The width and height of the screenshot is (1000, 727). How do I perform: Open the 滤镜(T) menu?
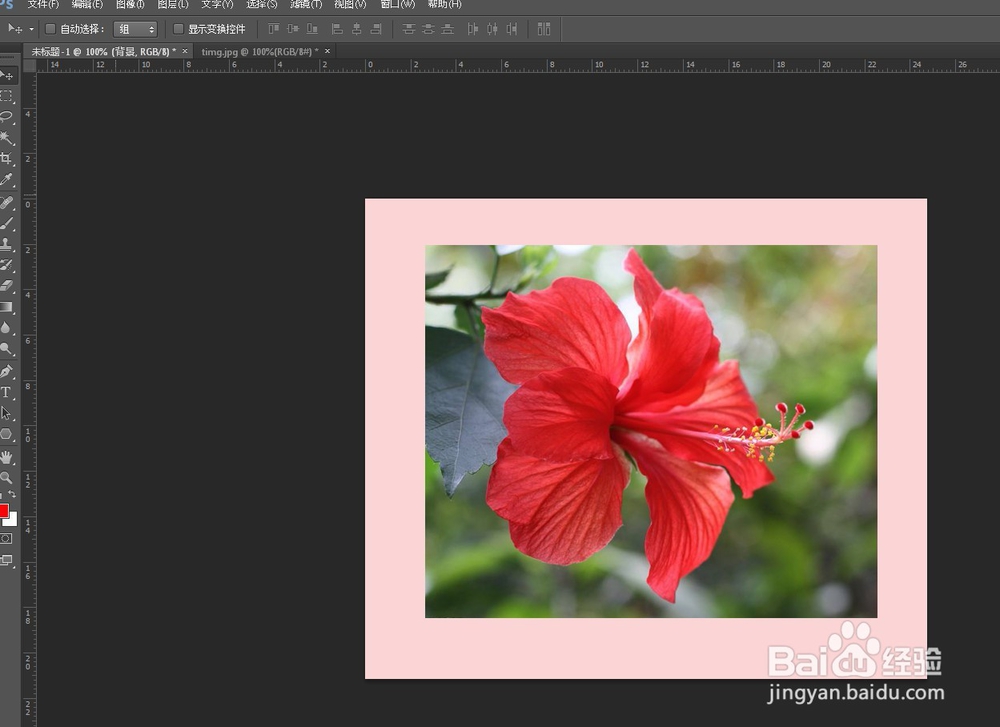pos(306,4)
